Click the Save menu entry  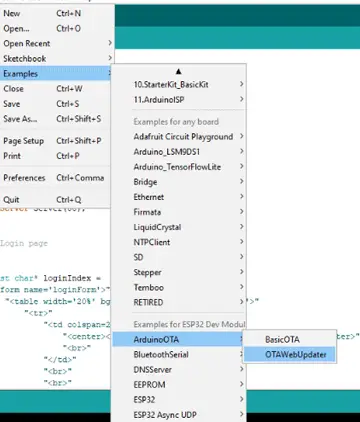(x=55, y=104)
